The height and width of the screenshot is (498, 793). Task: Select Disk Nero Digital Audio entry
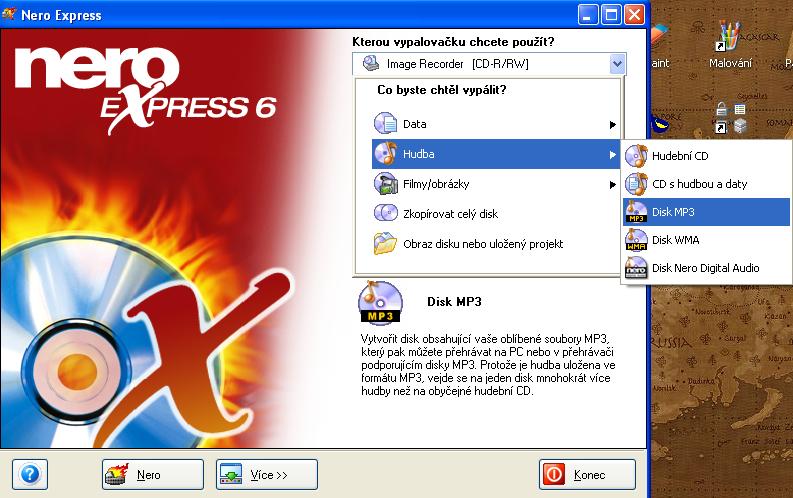(x=706, y=267)
